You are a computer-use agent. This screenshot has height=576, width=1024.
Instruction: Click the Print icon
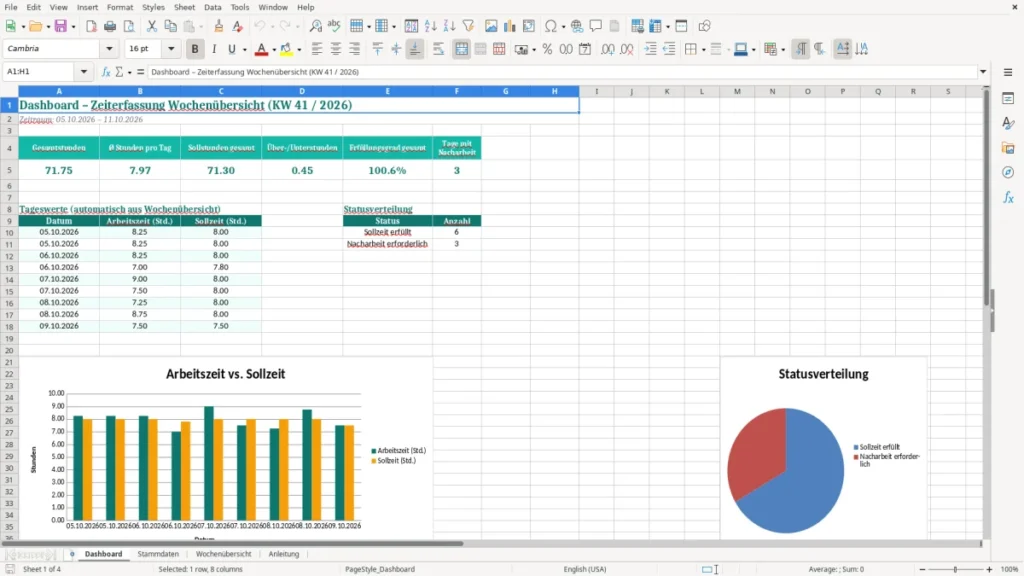click(x=110, y=26)
